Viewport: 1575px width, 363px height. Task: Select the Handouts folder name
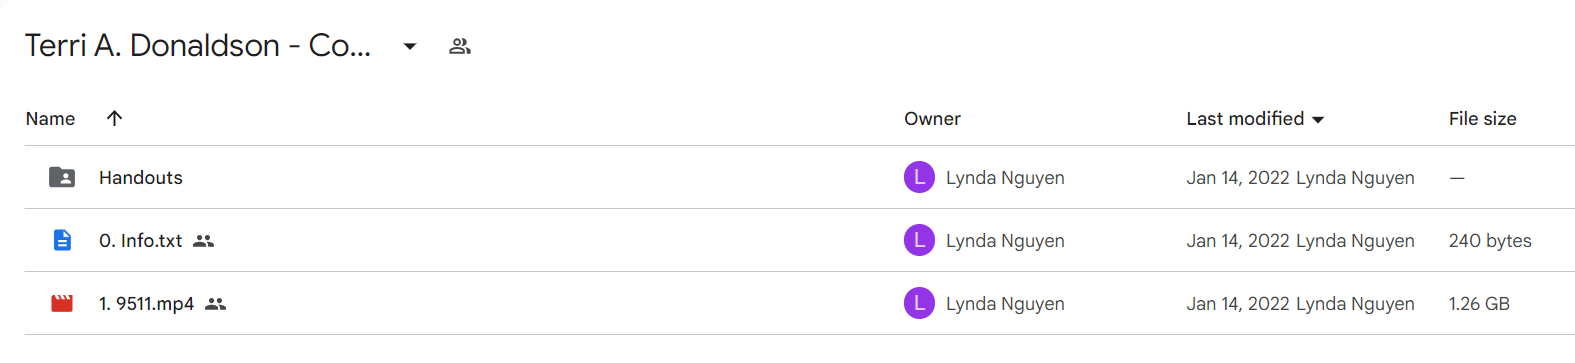pos(141,177)
